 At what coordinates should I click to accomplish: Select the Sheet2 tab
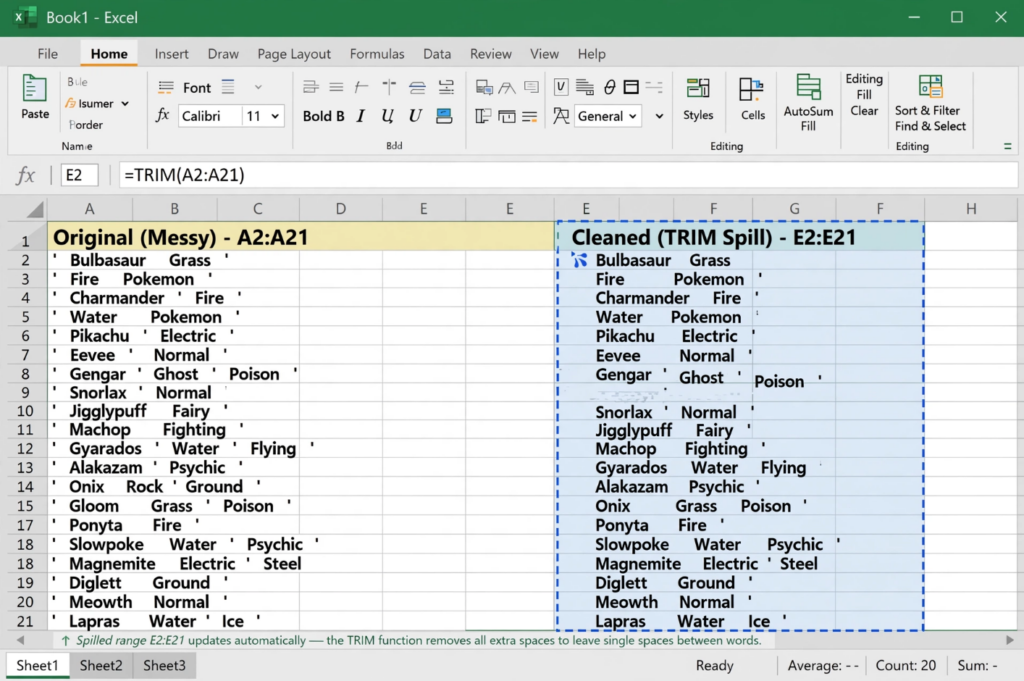tap(101, 665)
